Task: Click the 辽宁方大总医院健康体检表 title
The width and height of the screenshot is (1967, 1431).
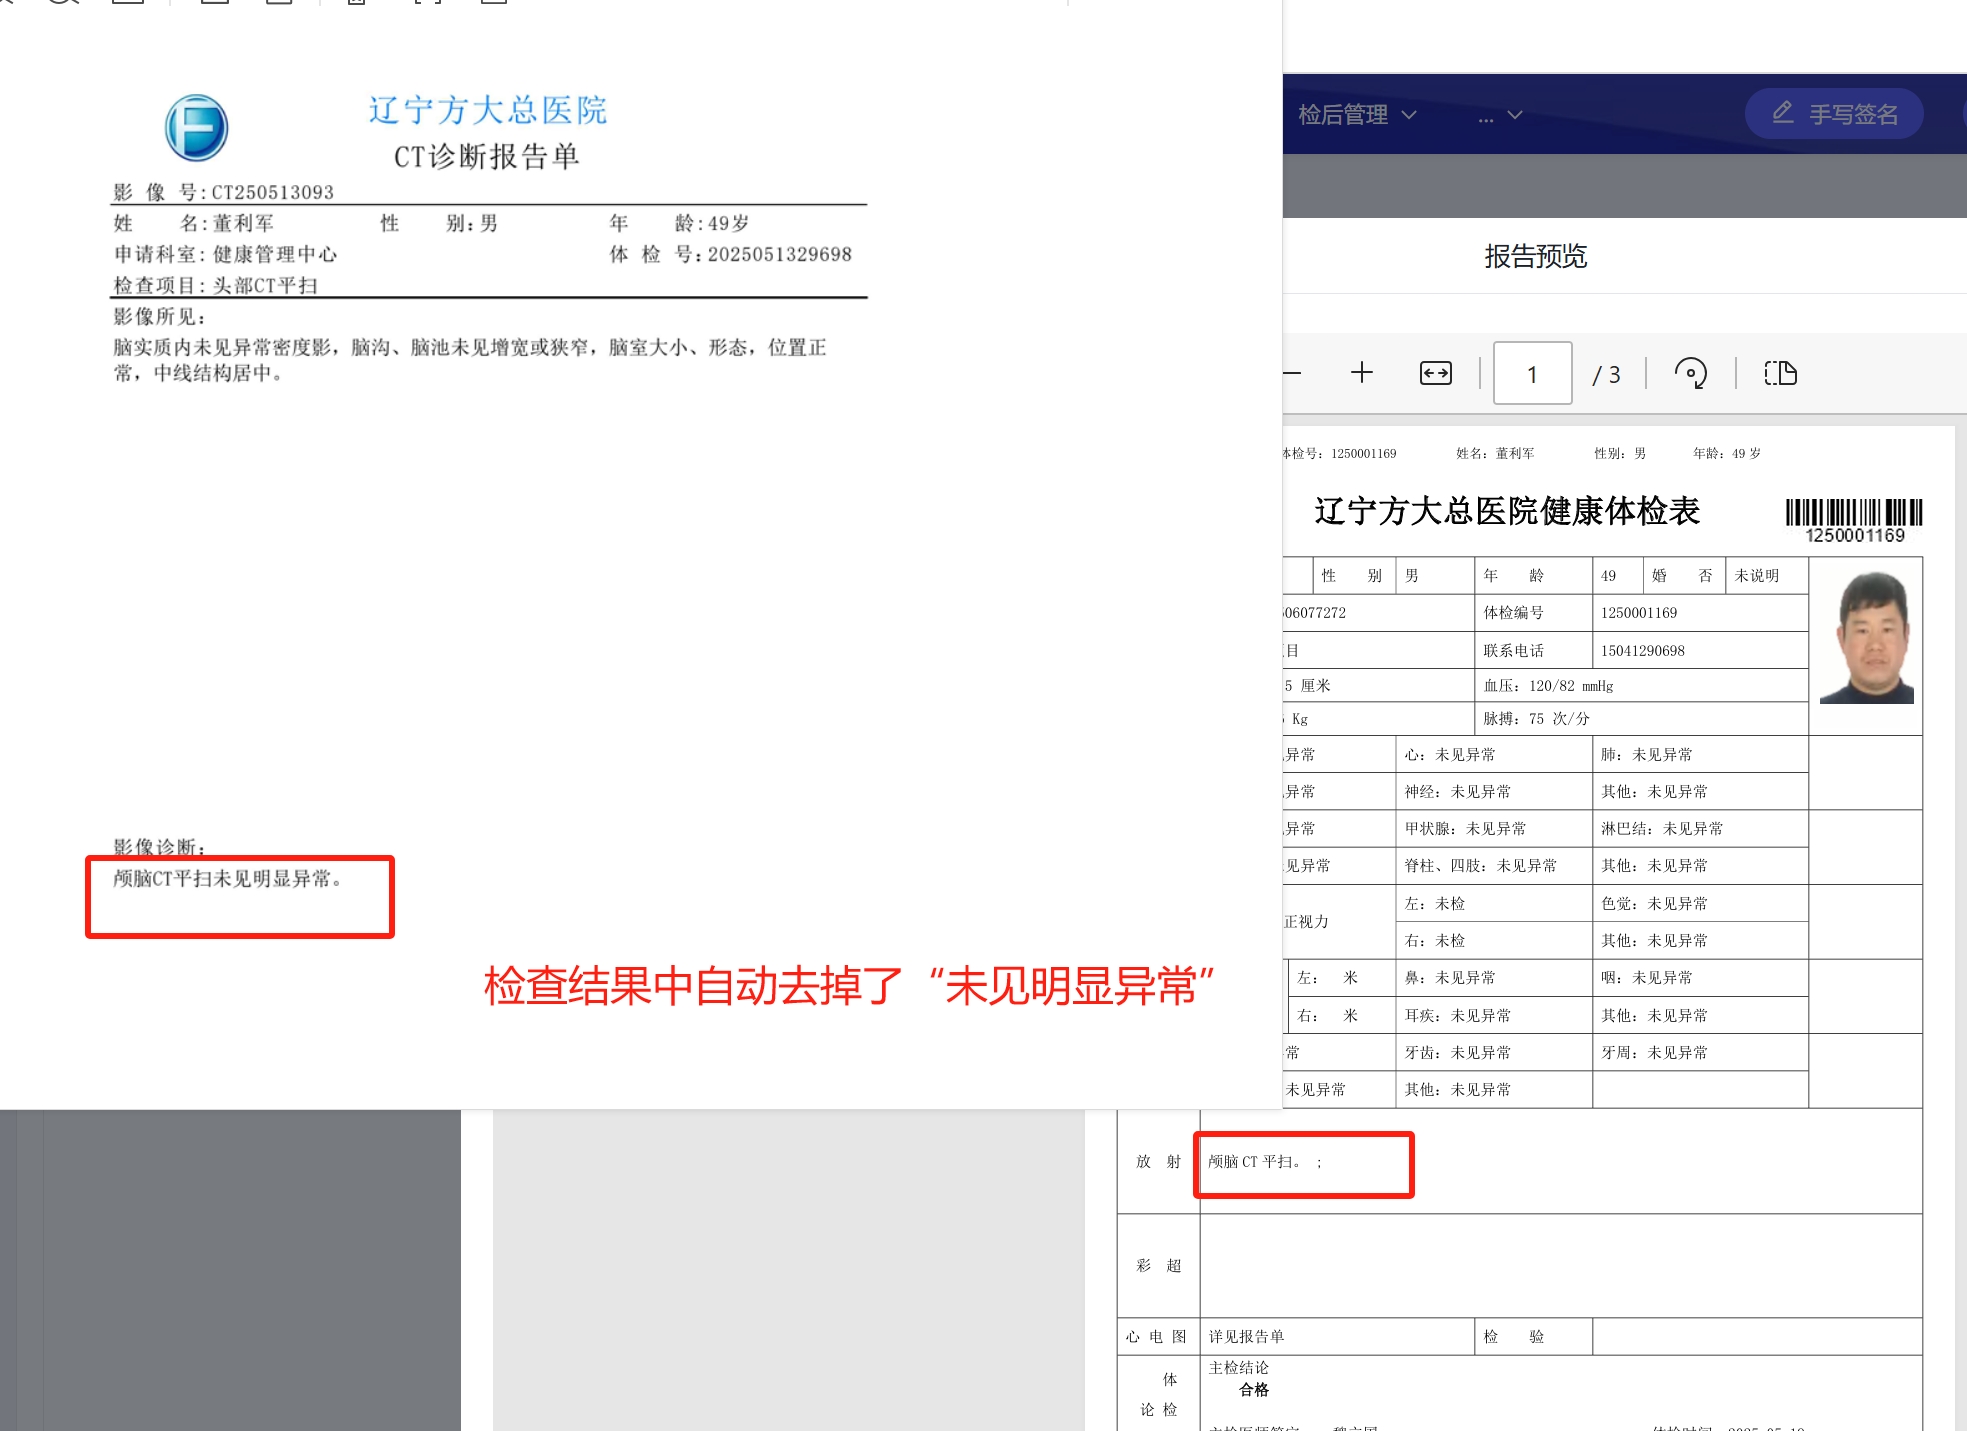Action: [x=1507, y=511]
